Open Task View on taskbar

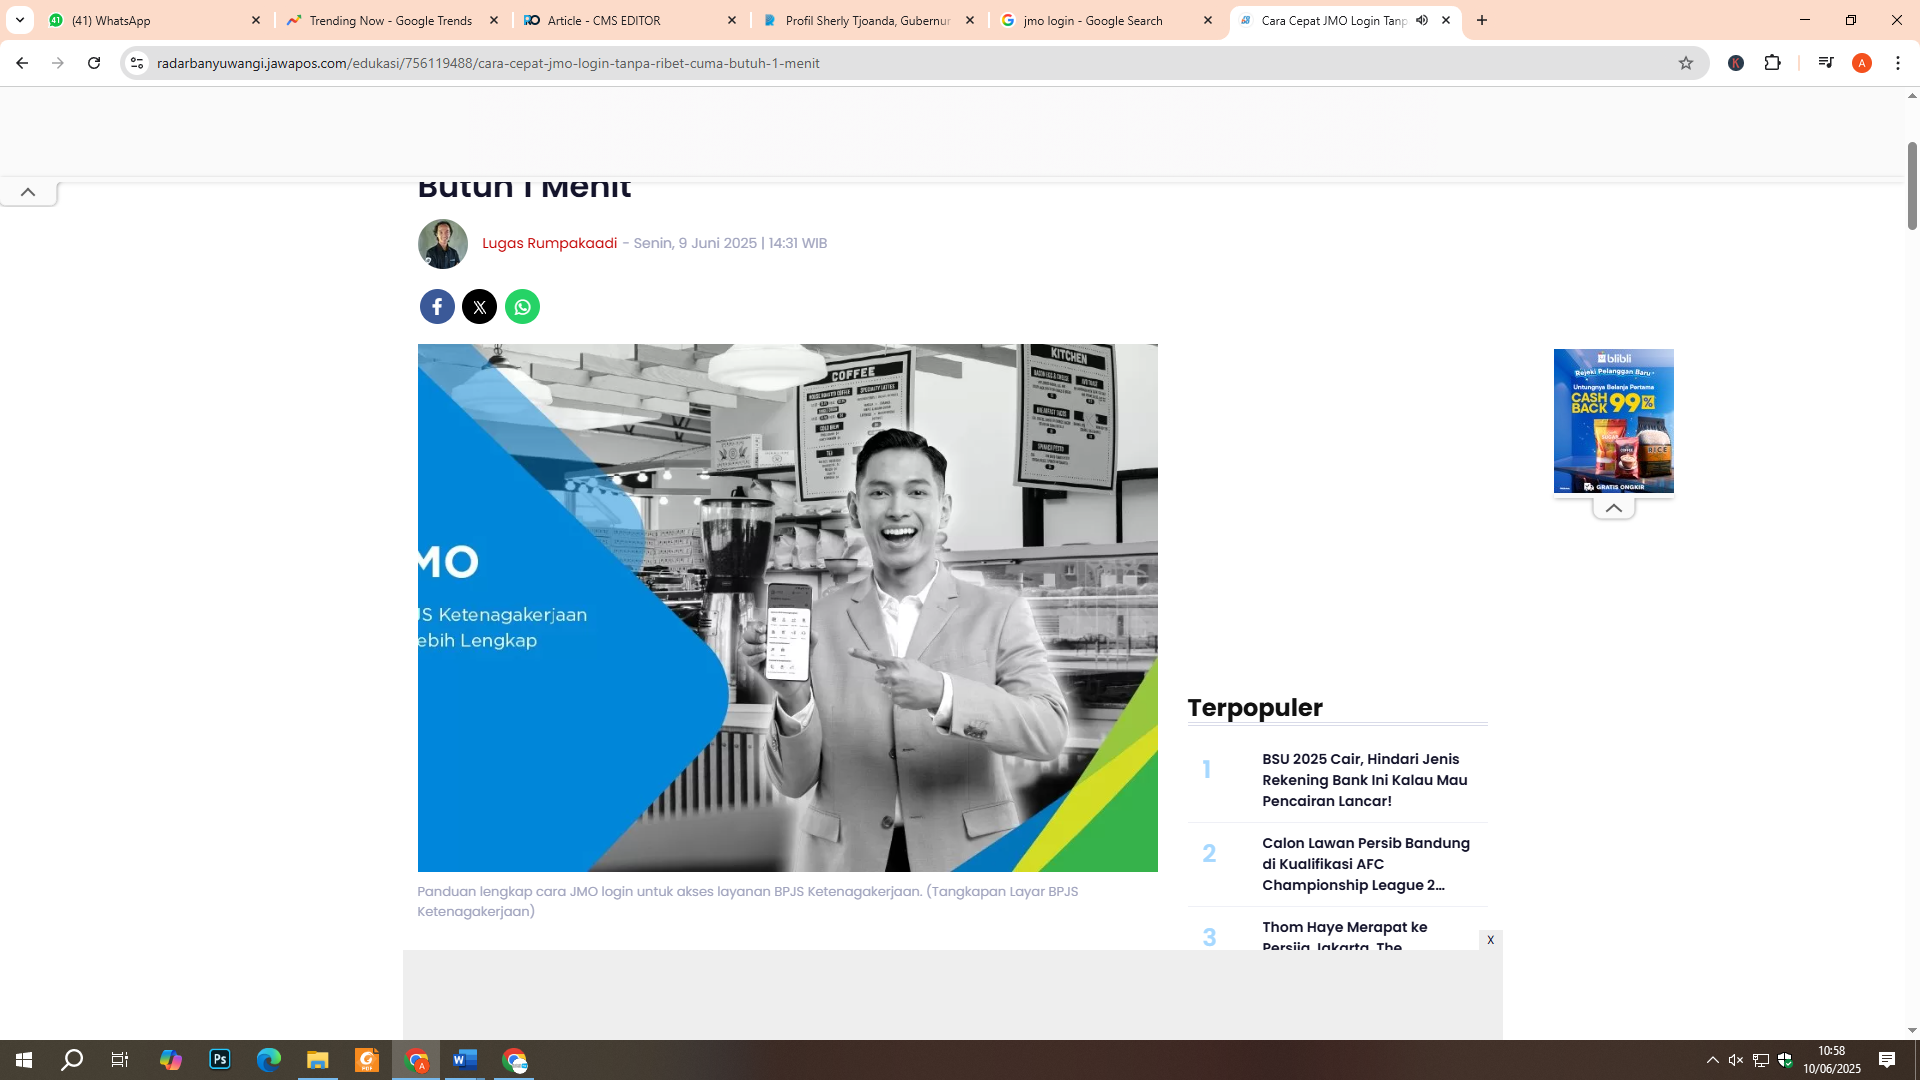tap(120, 1060)
